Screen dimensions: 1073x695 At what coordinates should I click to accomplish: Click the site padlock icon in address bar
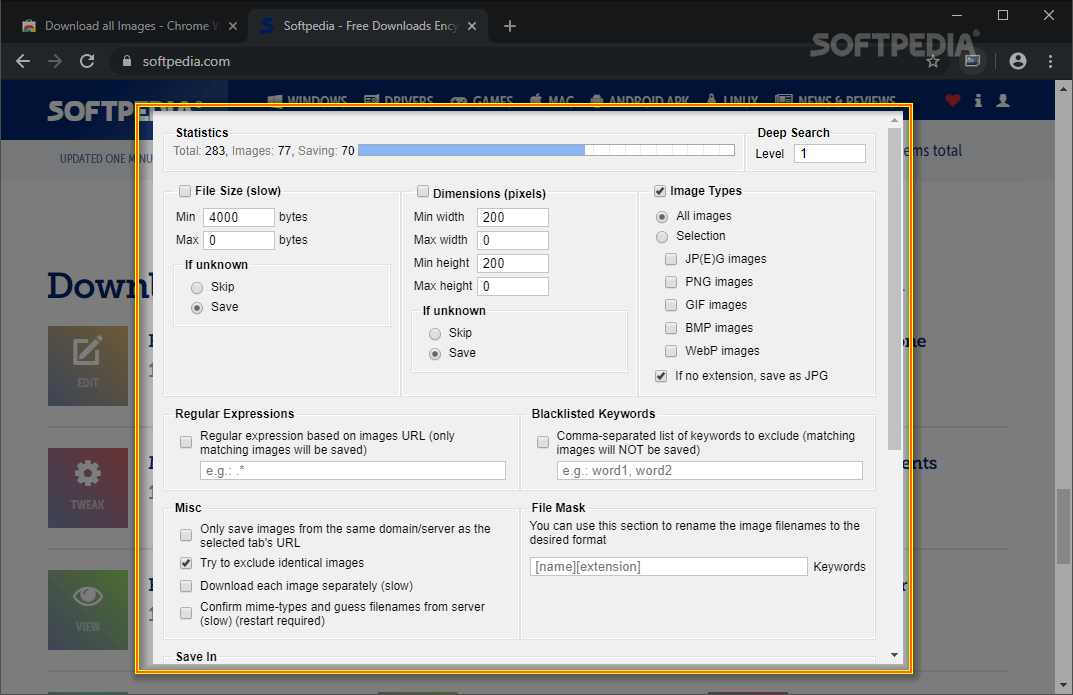coord(127,62)
